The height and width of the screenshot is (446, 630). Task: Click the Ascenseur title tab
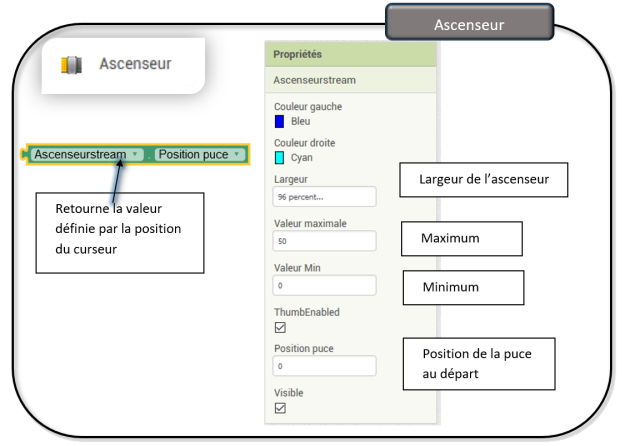[x=469, y=23]
